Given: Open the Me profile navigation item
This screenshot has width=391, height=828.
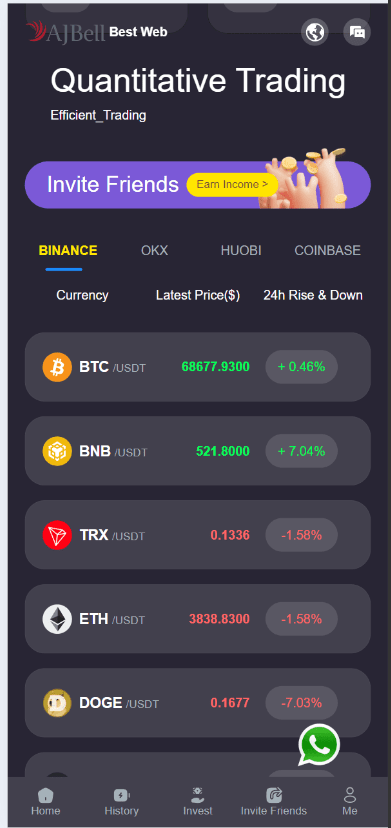Looking at the screenshot, I should pos(350,802).
